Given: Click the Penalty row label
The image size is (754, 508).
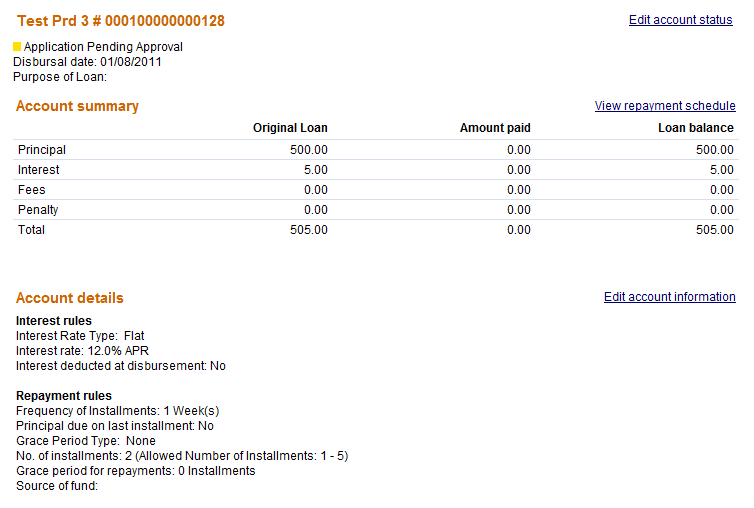Looking at the screenshot, I should click(38, 210).
